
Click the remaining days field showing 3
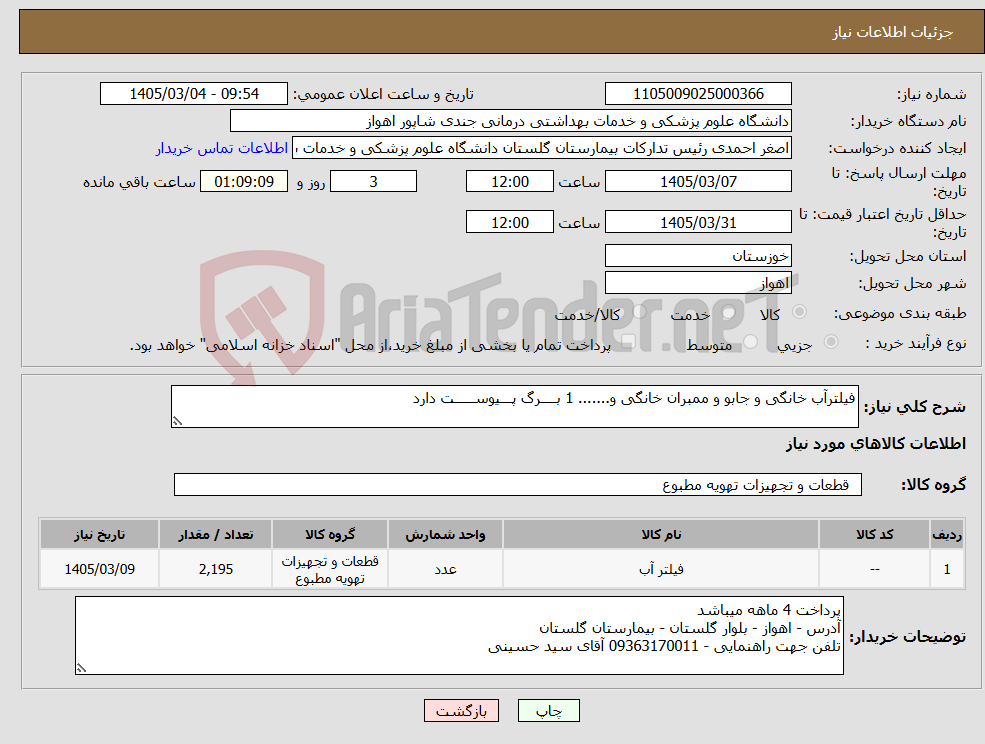click(373, 182)
